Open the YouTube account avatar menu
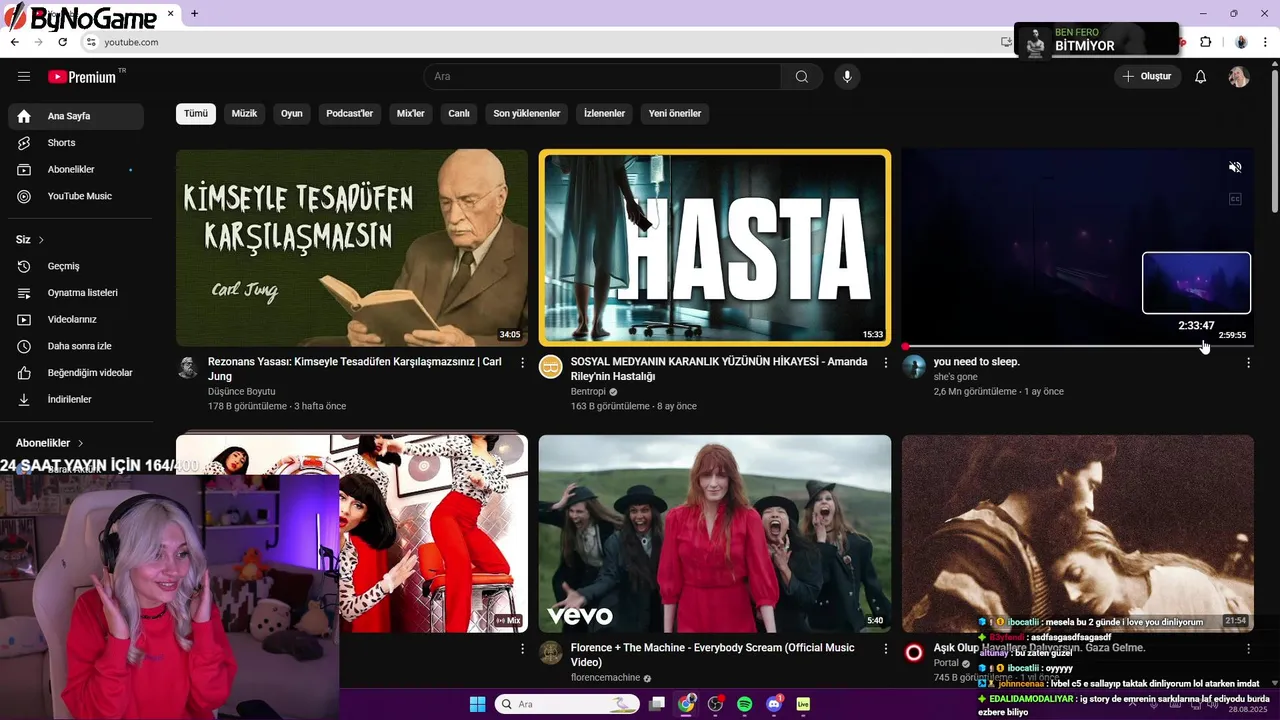Screen dimensions: 1280x720 point(1239,77)
